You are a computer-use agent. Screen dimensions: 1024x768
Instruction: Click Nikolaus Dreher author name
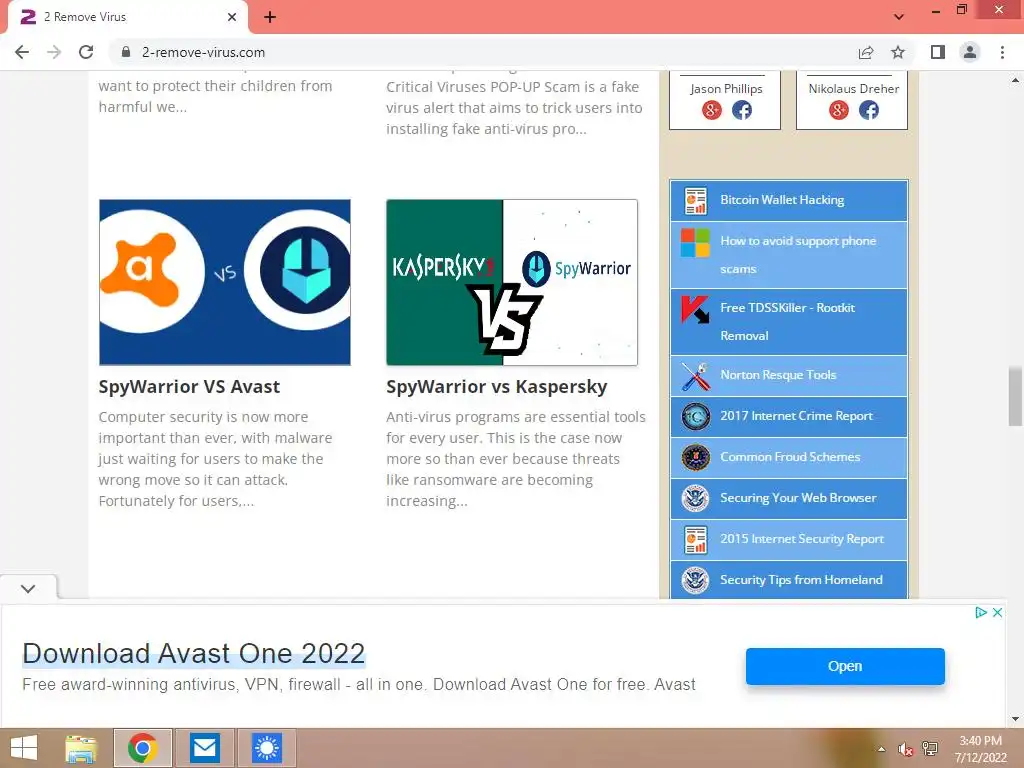click(854, 89)
